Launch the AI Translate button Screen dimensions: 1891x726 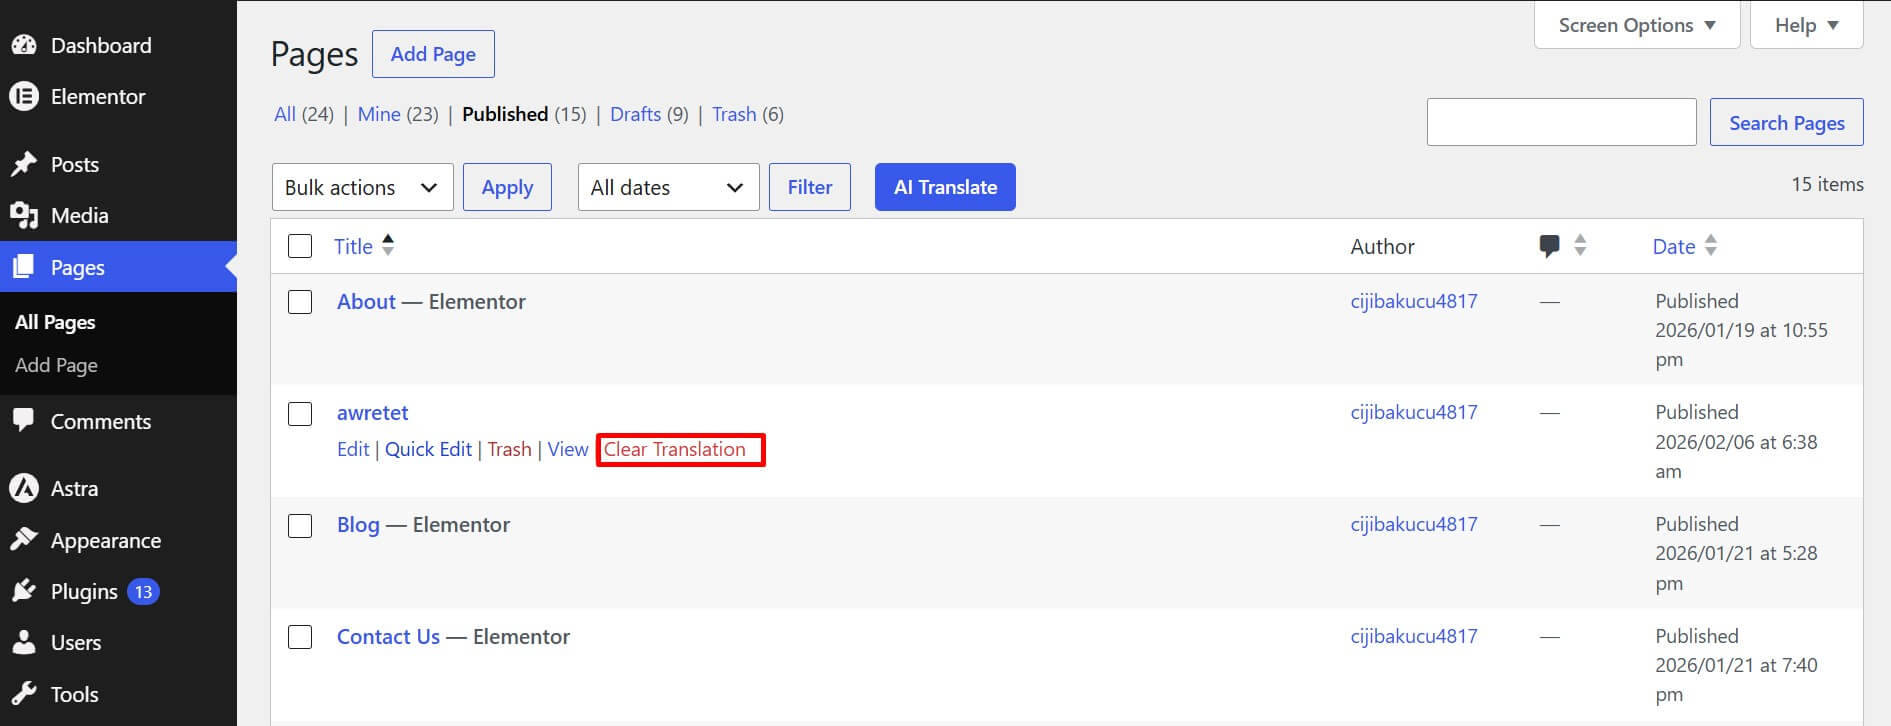click(x=945, y=187)
